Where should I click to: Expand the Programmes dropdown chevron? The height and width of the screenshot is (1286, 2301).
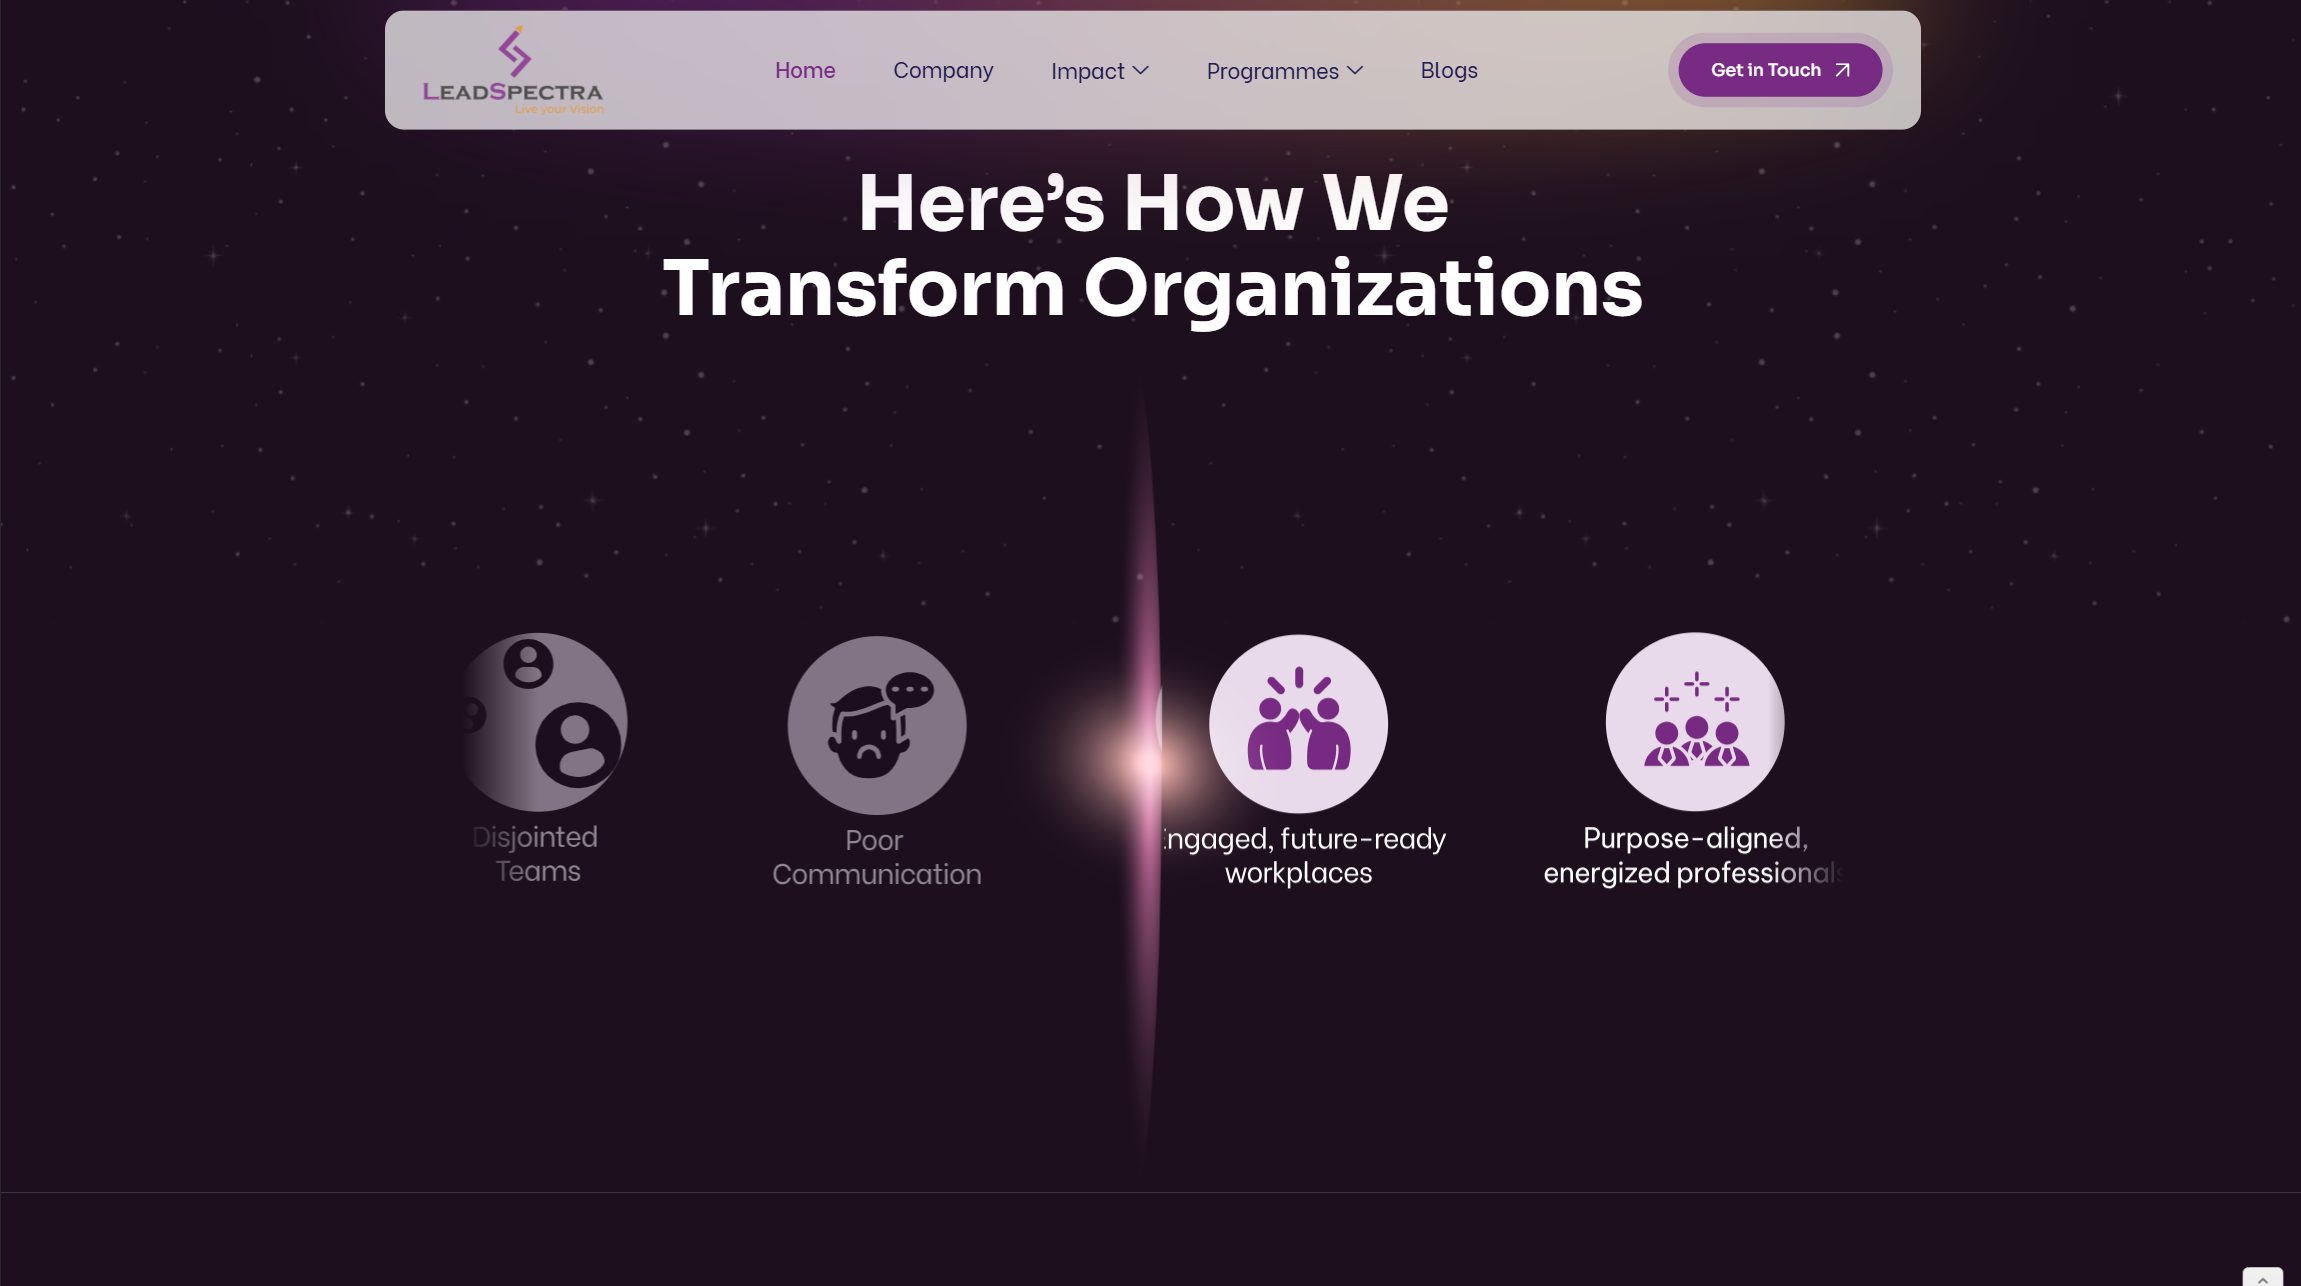pos(1355,70)
